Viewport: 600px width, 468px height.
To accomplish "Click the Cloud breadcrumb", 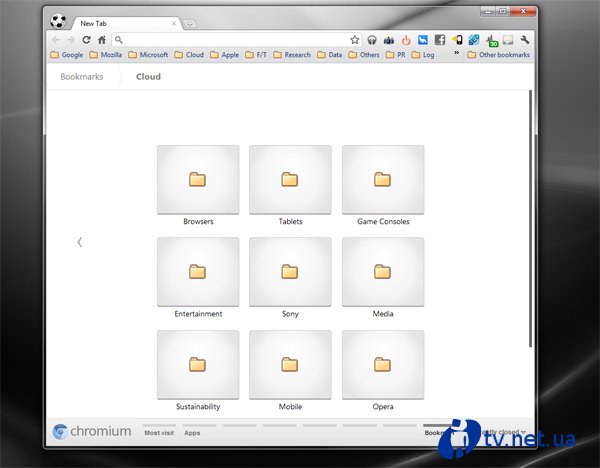I will pyautogui.click(x=148, y=77).
